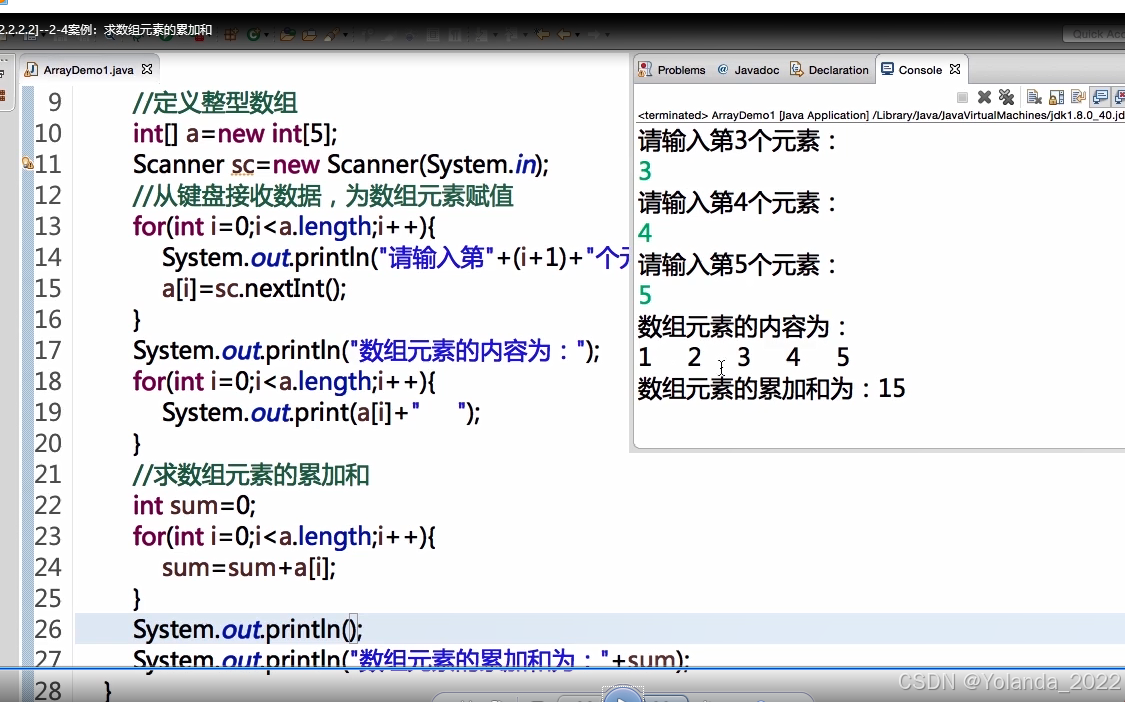Click the Search brush toolbar icon
Image resolution: width=1125 pixels, height=702 pixels.
(331, 34)
